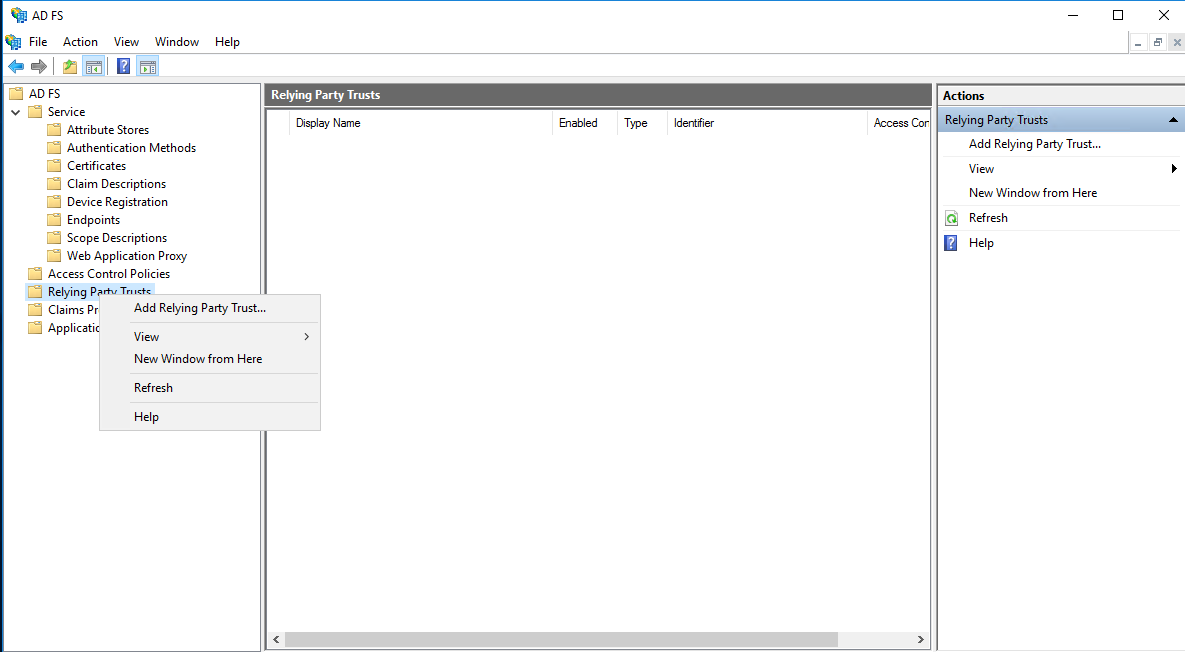Sort by Display Name column header
This screenshot has width=1185, height=652.
pos(421,123)
